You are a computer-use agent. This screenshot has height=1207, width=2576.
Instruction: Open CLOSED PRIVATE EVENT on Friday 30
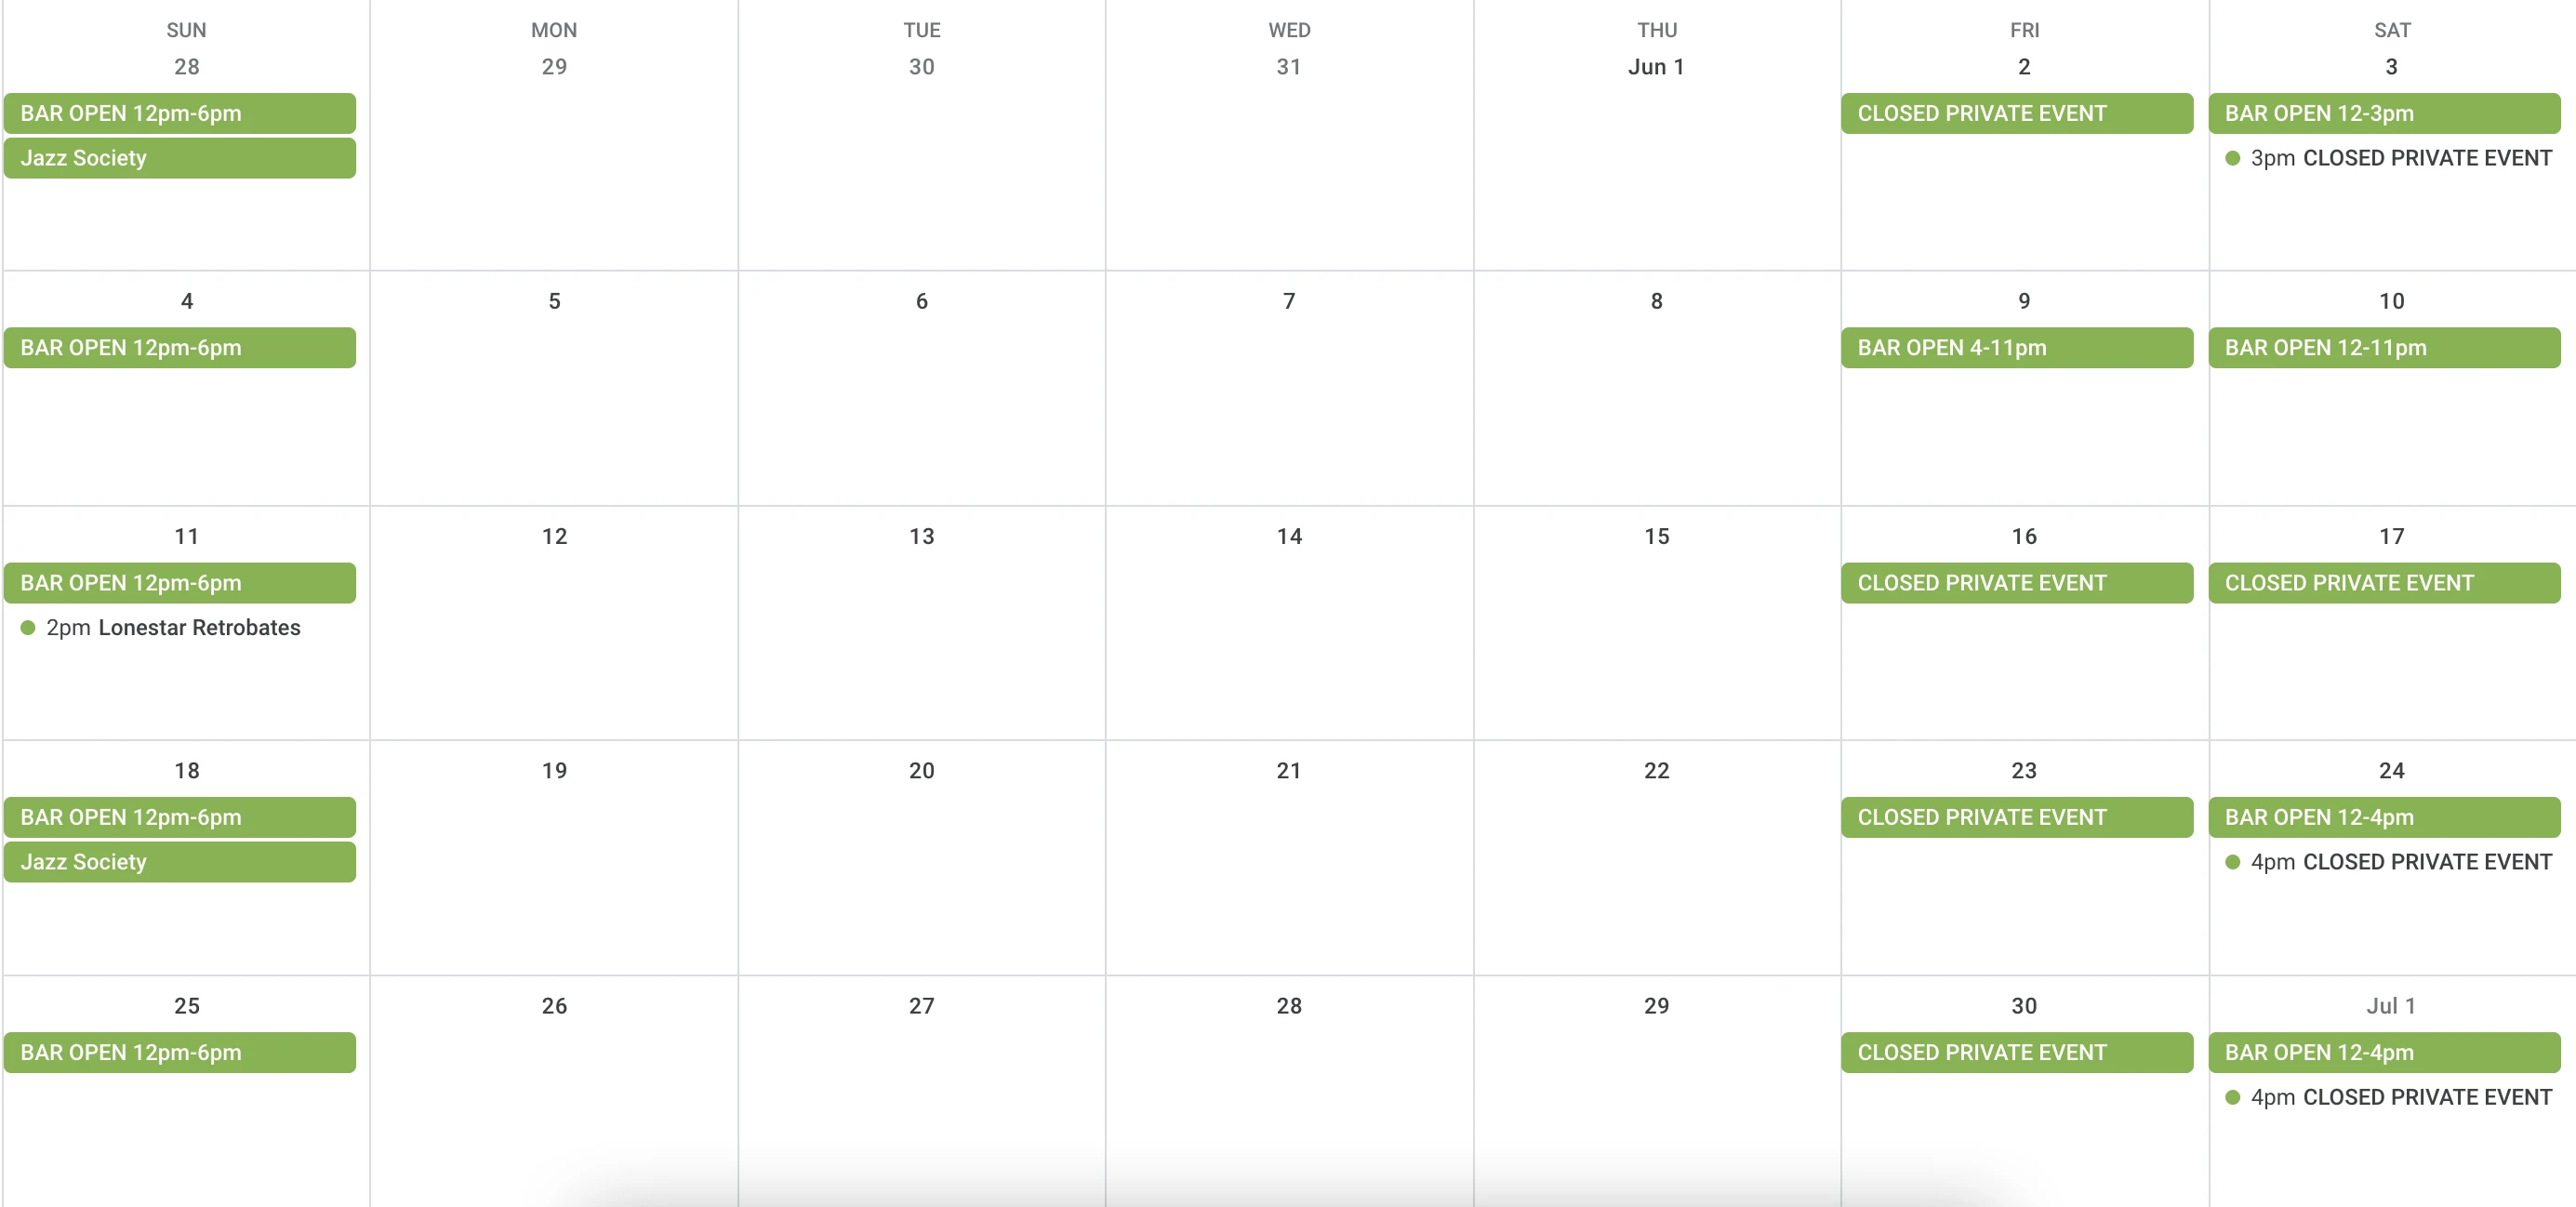coord(2017,1052)
